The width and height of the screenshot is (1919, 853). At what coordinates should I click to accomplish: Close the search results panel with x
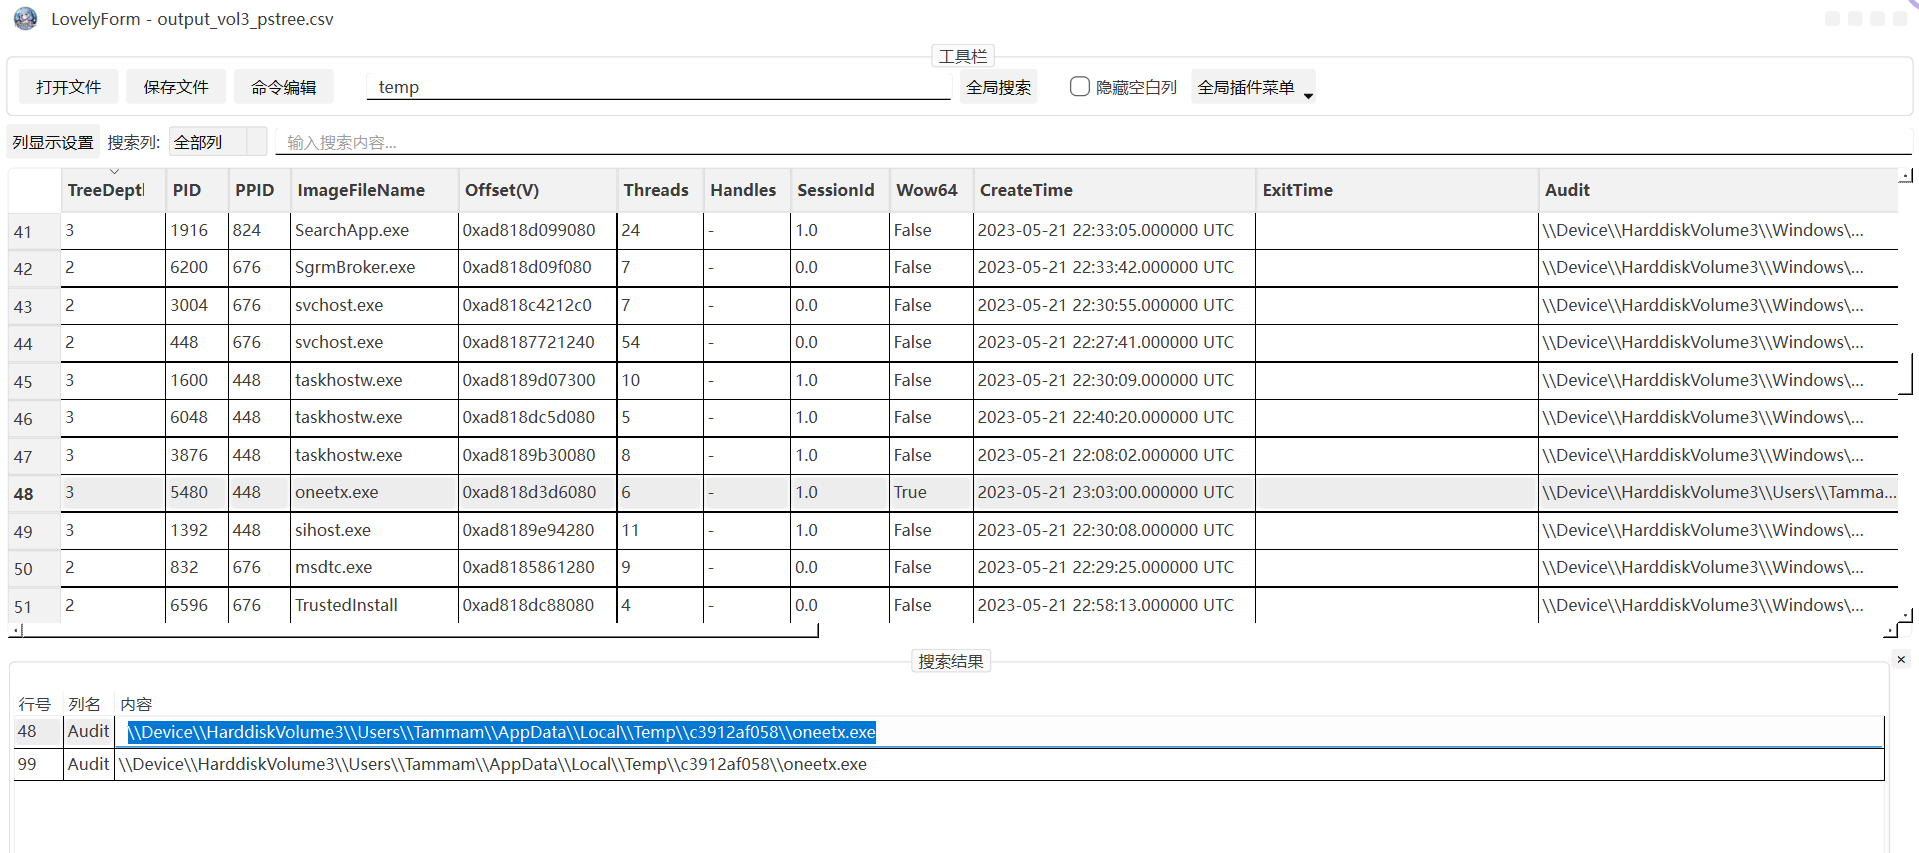point(1901,660)
